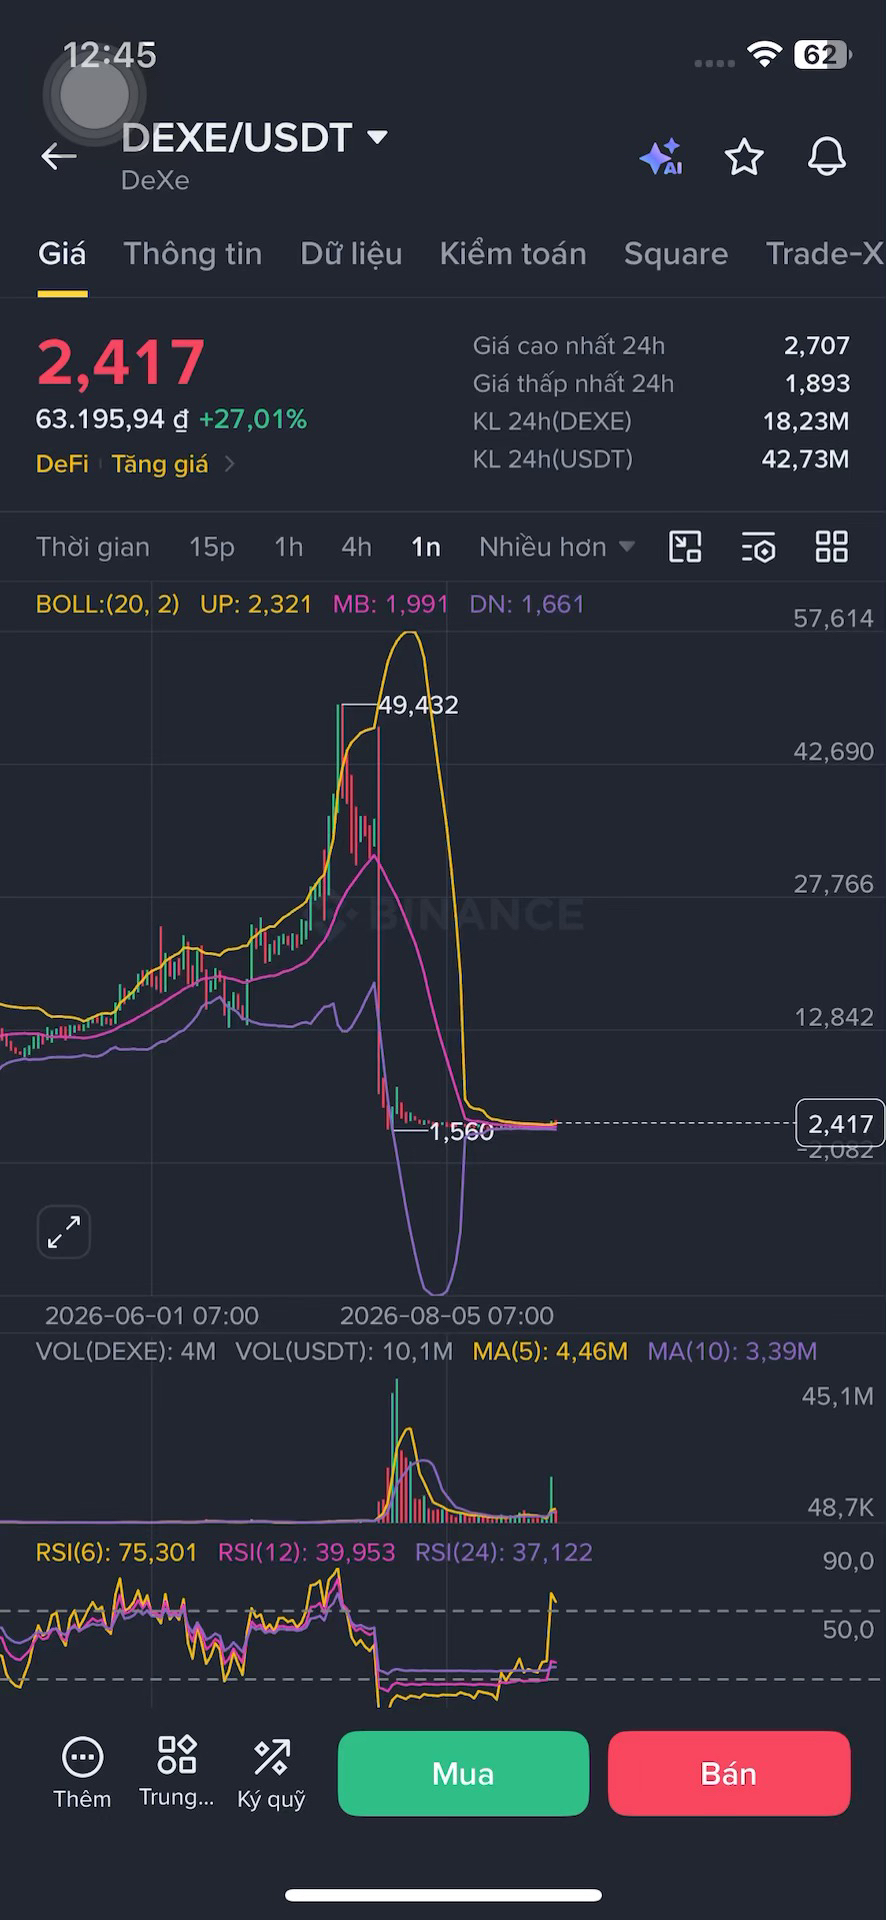Tap KL 24h(DEXE) value 18,23M
This screenshot has width=886, height=1920.
806,422
